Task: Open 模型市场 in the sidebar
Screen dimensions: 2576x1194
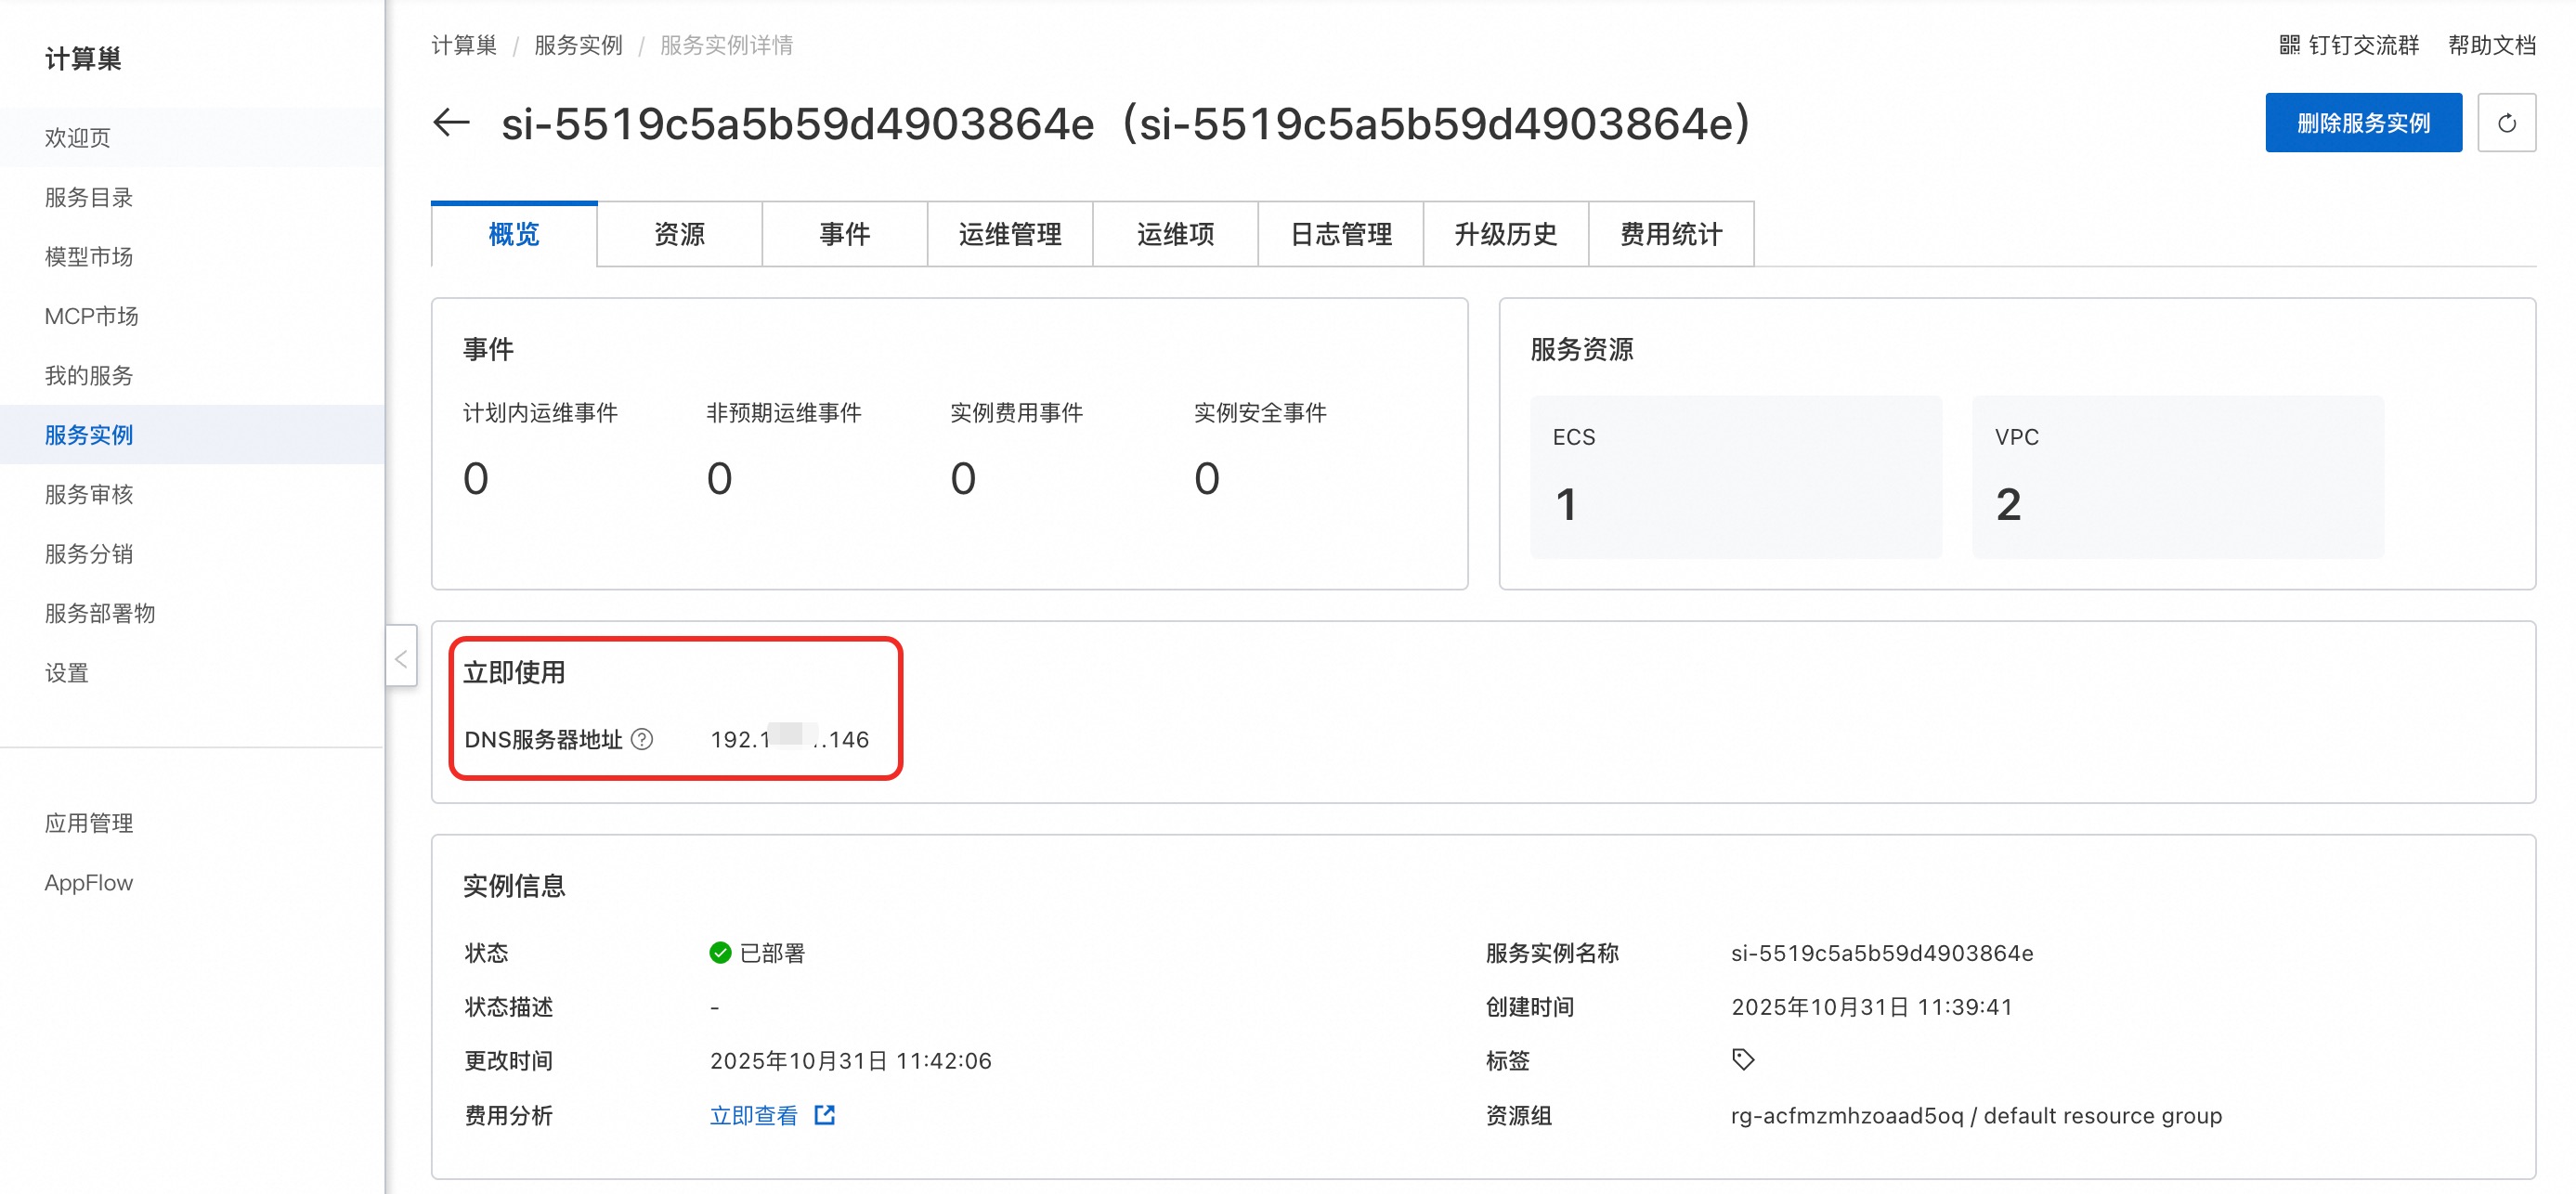Action: coord(88,257)
